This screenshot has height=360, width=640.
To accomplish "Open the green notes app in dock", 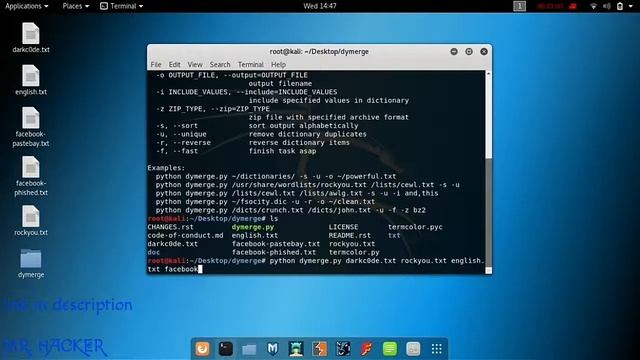I will [390, 349].
